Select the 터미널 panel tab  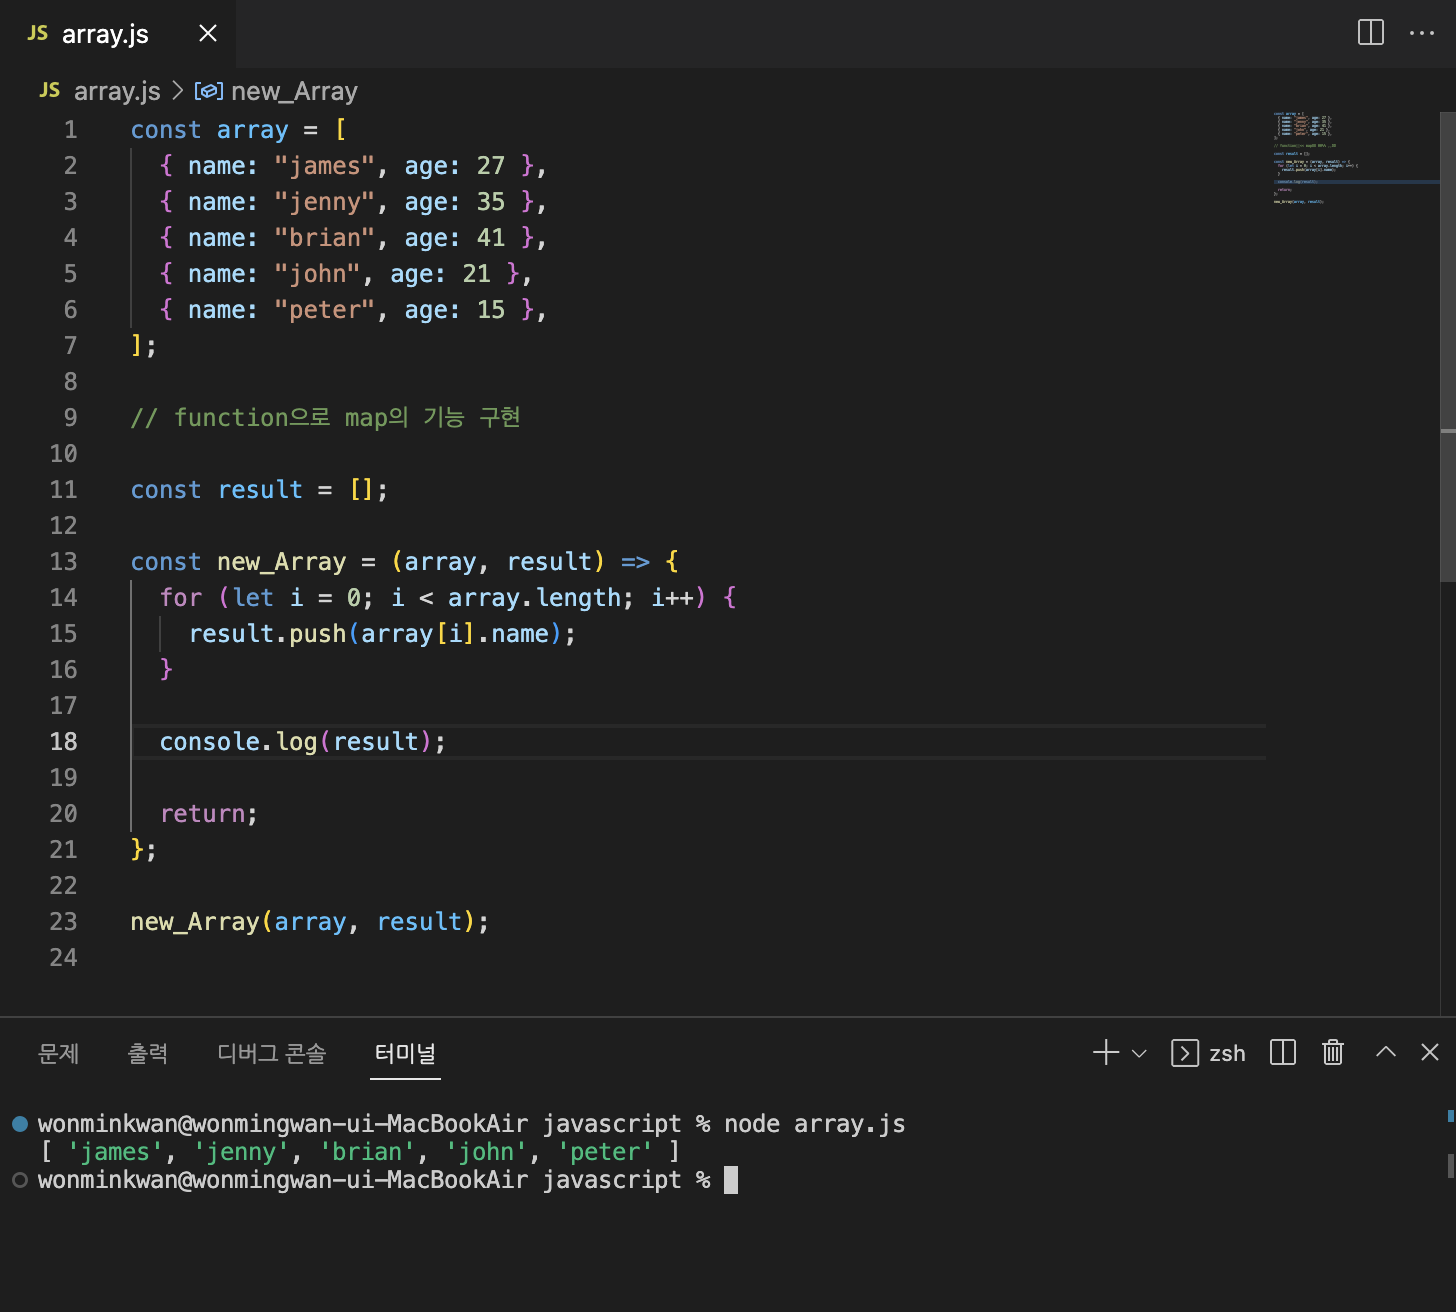coord(405,1053)
